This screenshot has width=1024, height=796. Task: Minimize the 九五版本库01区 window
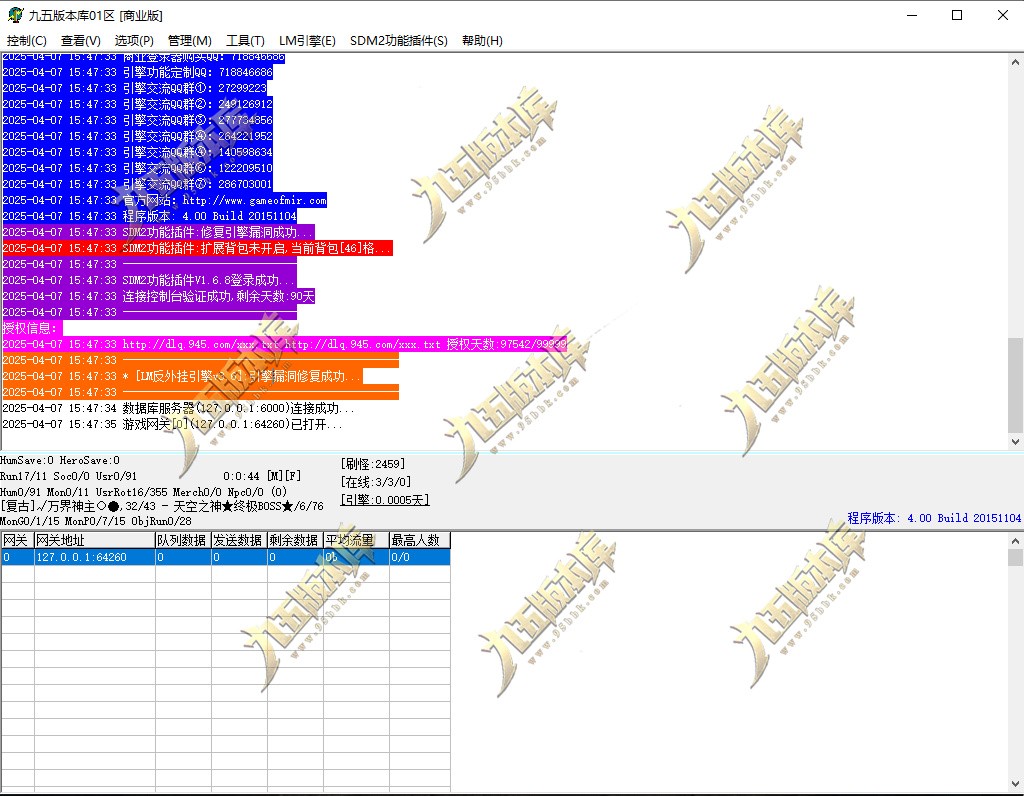912,15
